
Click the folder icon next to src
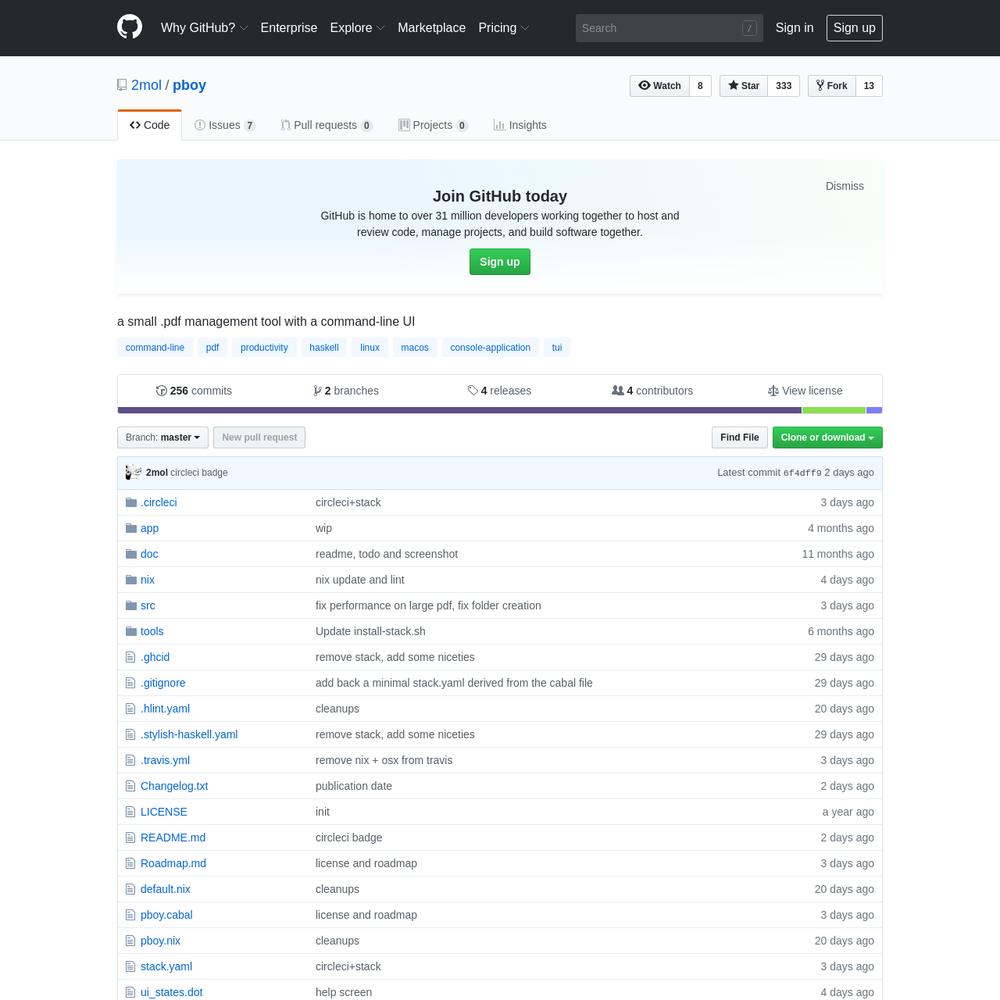point(131,605)
